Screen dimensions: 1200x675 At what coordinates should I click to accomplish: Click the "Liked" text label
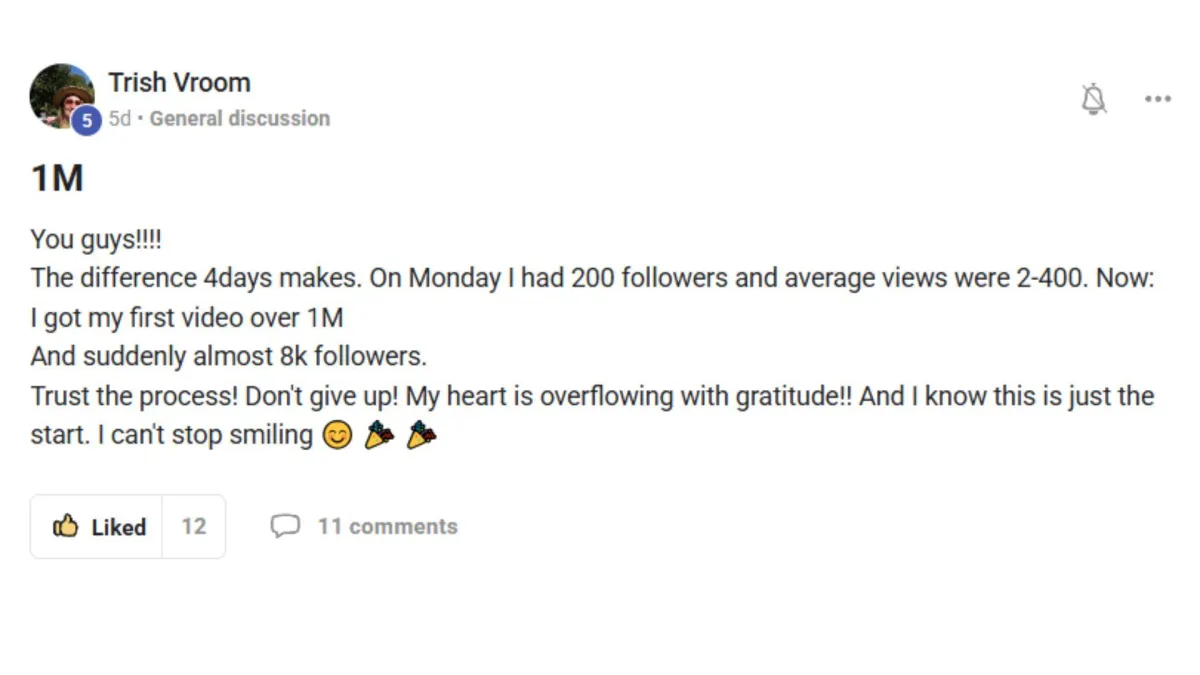(x=118, y=527)
